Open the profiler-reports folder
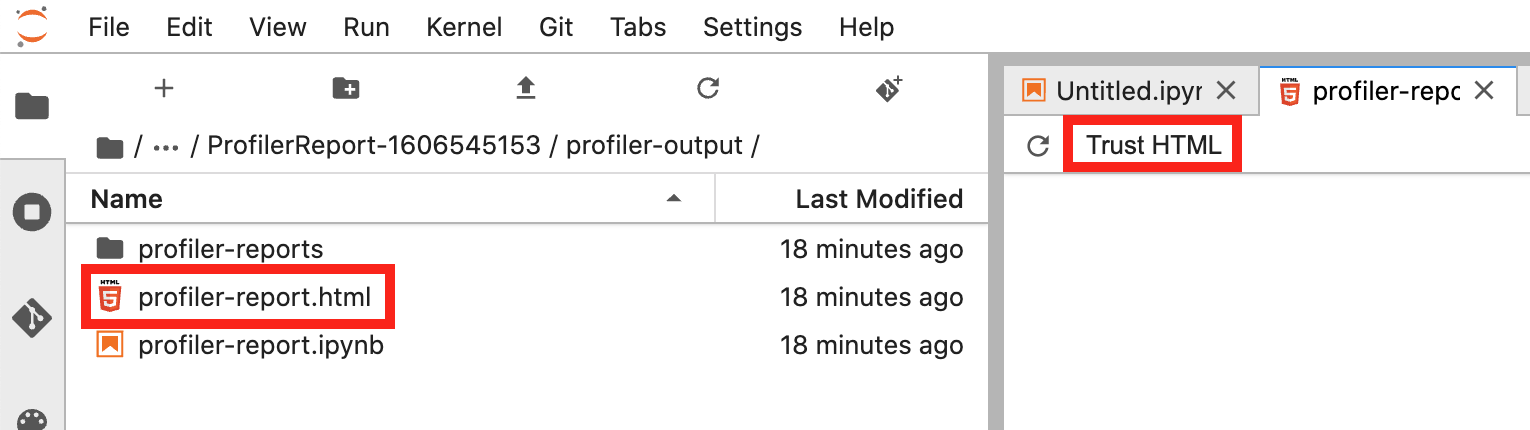This screenshot has height=430, width=1530. 230,248
